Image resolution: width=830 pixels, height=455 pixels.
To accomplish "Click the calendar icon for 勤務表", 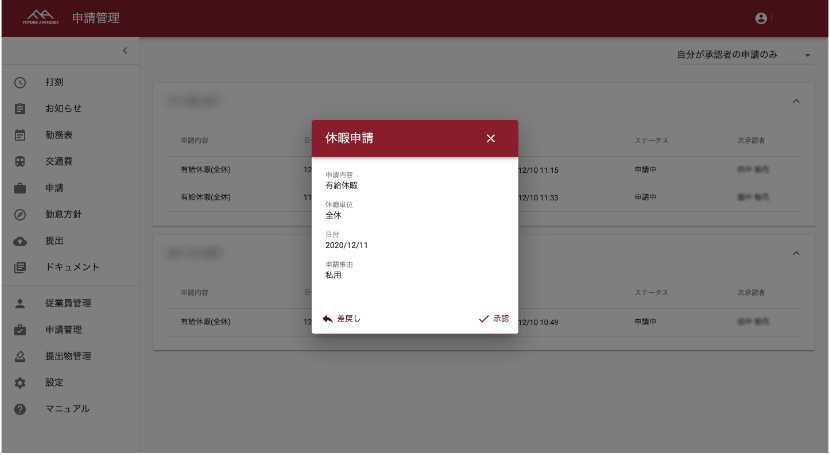I will 20,135.
